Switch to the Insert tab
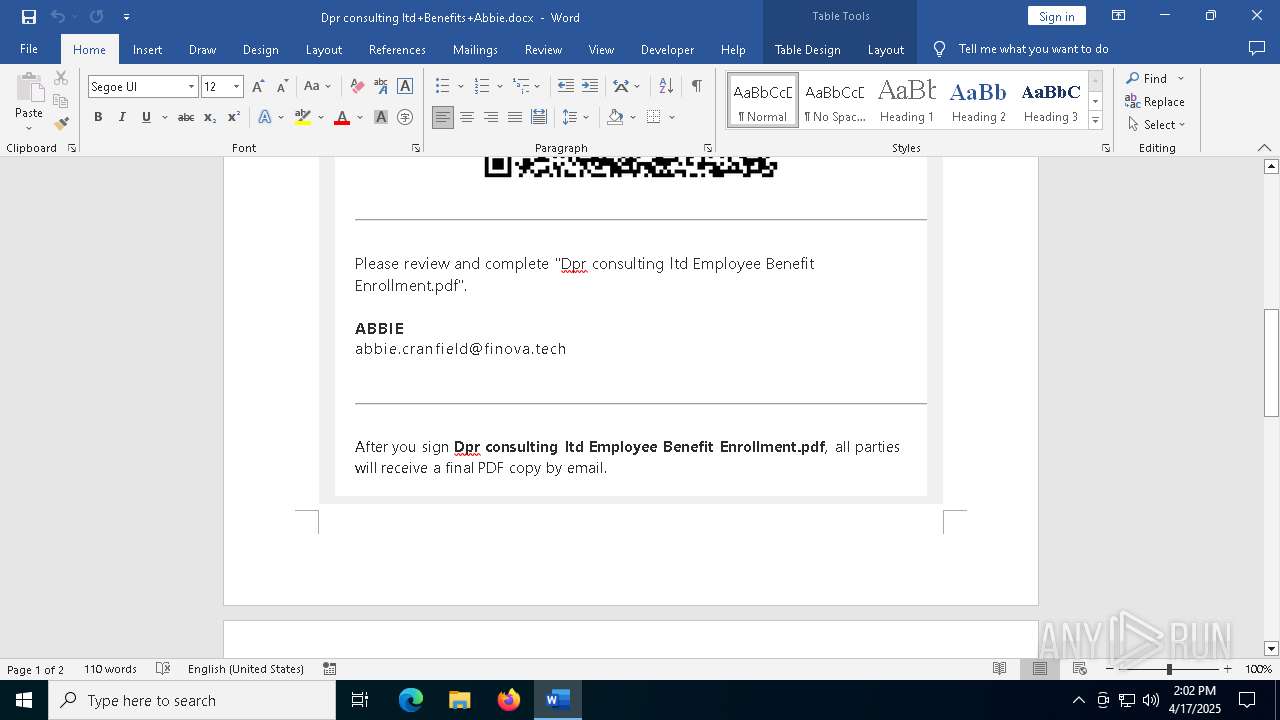This screenshot has height=720, width=1280. tap(147, 49)
